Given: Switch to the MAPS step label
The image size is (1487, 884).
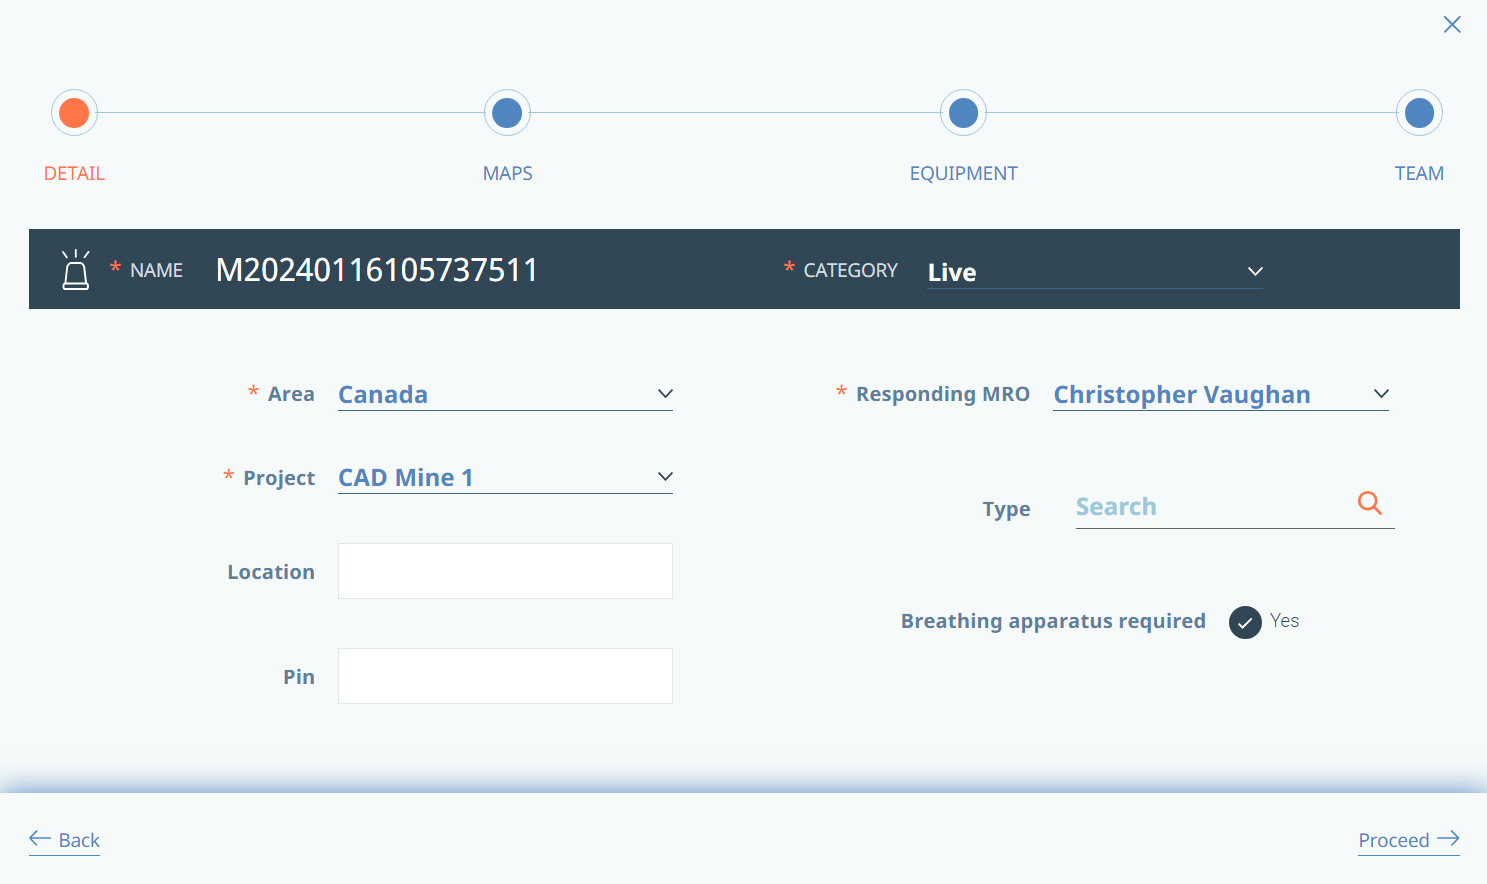Looking at the screenshot, I should (507, 173).
